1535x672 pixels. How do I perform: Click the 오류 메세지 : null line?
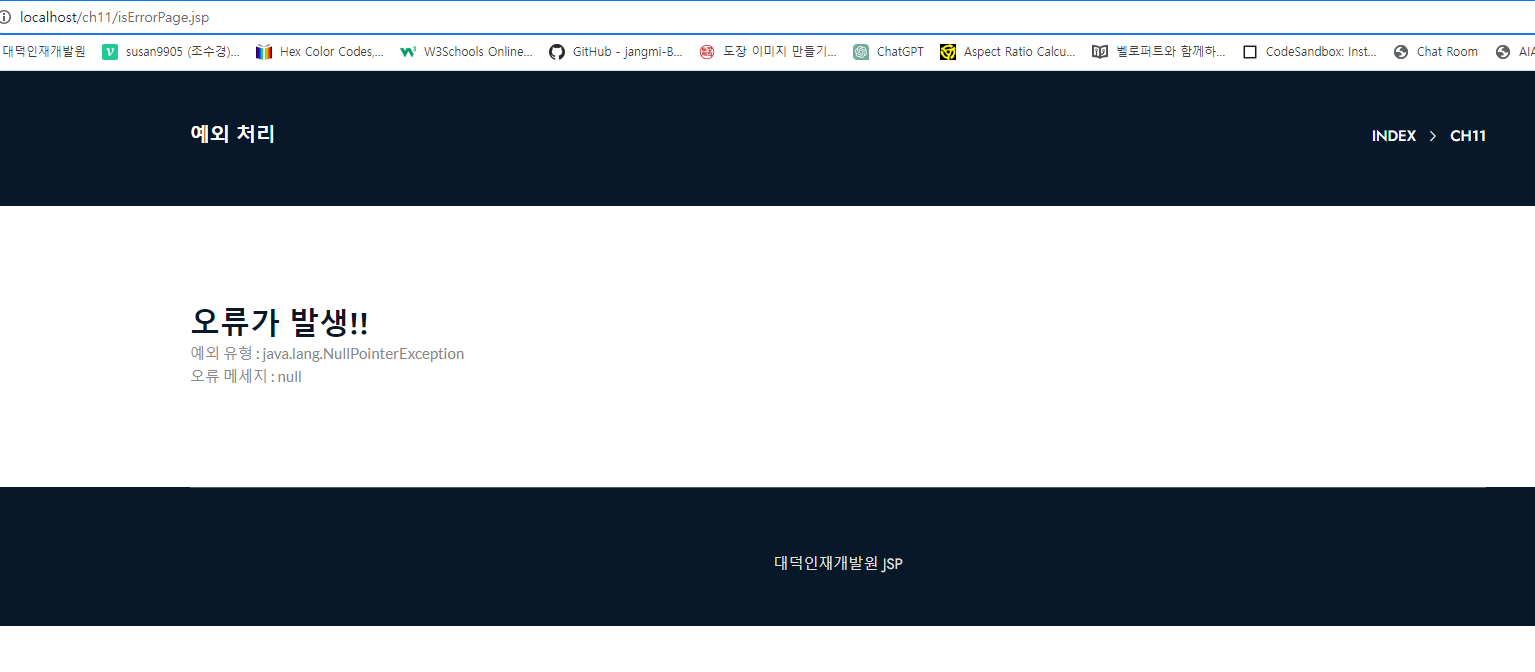pos(246,376)
